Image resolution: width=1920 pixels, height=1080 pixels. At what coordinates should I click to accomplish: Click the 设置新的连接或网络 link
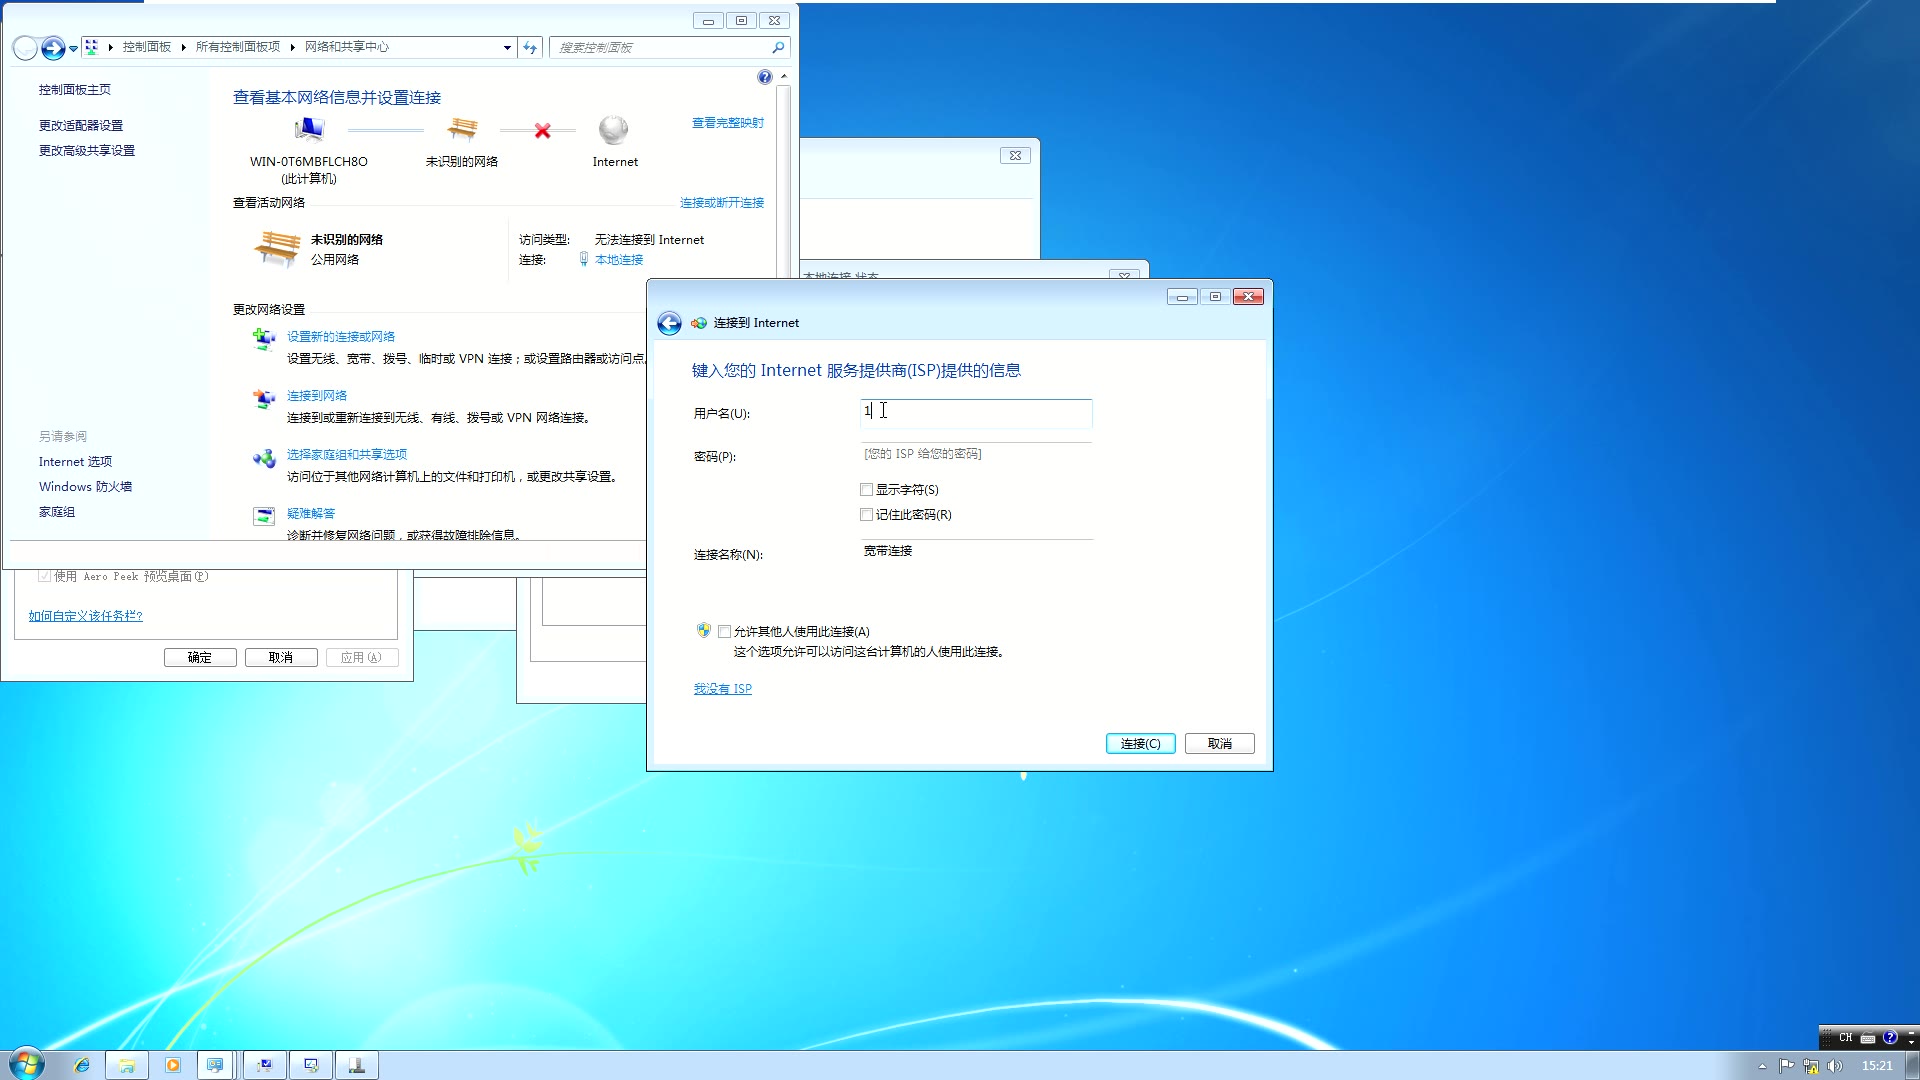[341, 337]
